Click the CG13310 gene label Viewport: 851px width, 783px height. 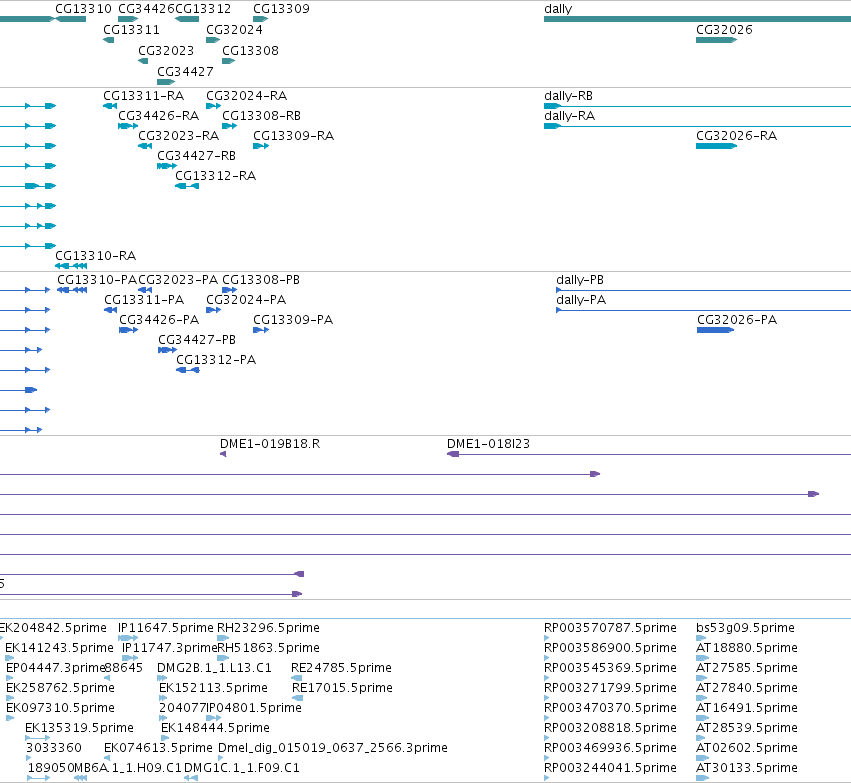point(84,9)
